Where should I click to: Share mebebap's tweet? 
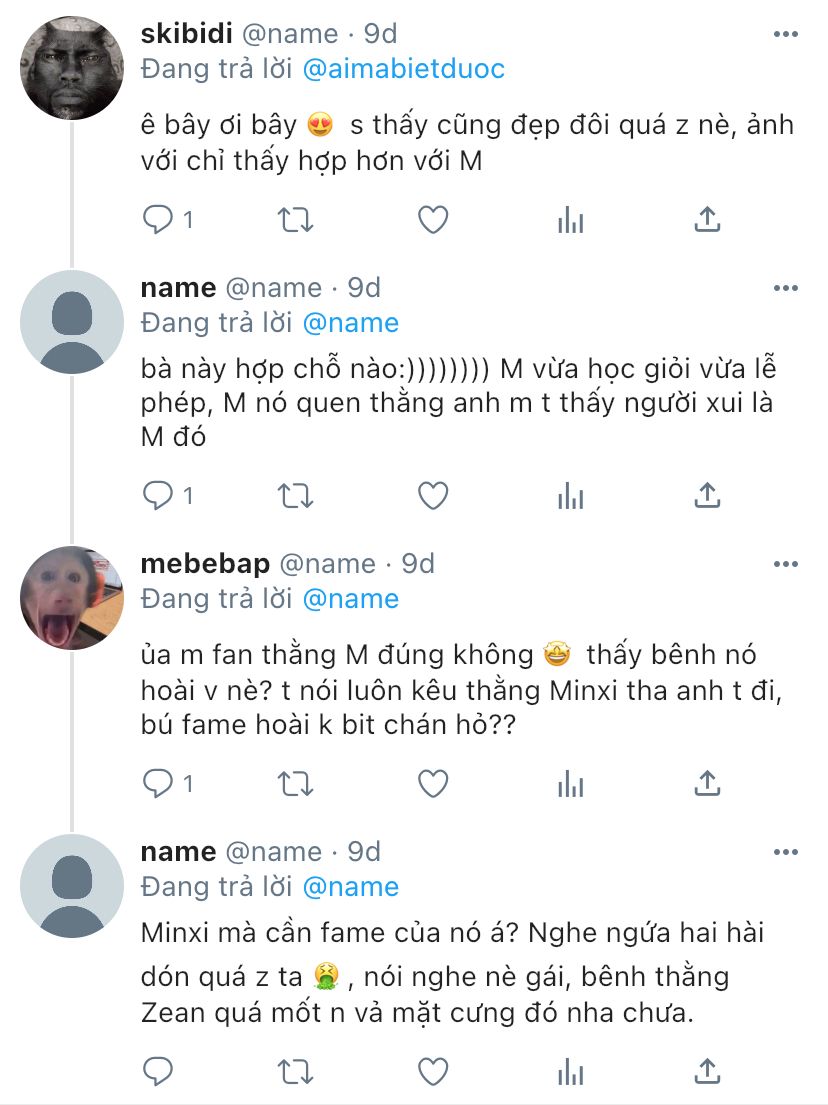pos(707,782)
